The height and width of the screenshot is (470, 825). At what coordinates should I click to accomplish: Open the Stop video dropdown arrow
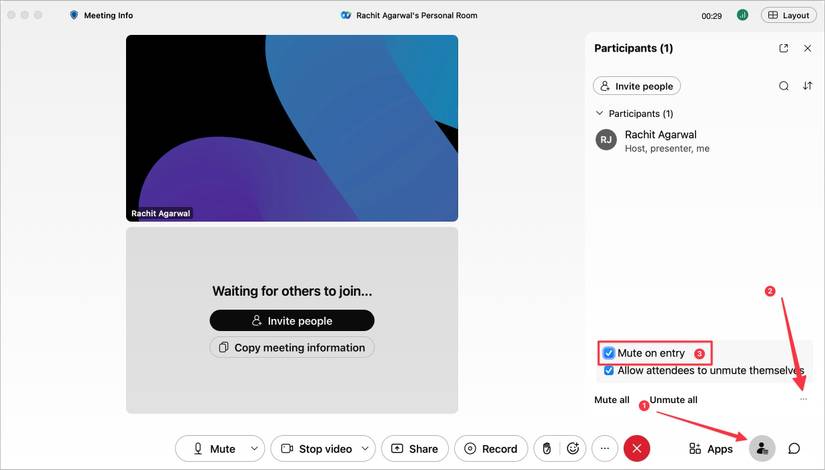366,449
